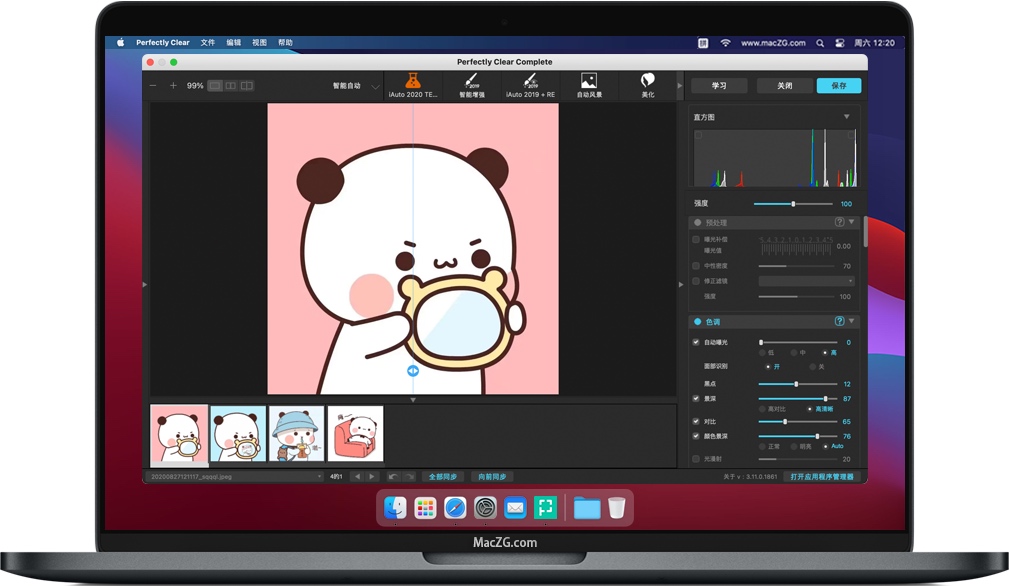The width and height of the screenshot is (1009, 586).
Task: Select the 美化 beautify preset icon
Action: (x=648, y=81)
